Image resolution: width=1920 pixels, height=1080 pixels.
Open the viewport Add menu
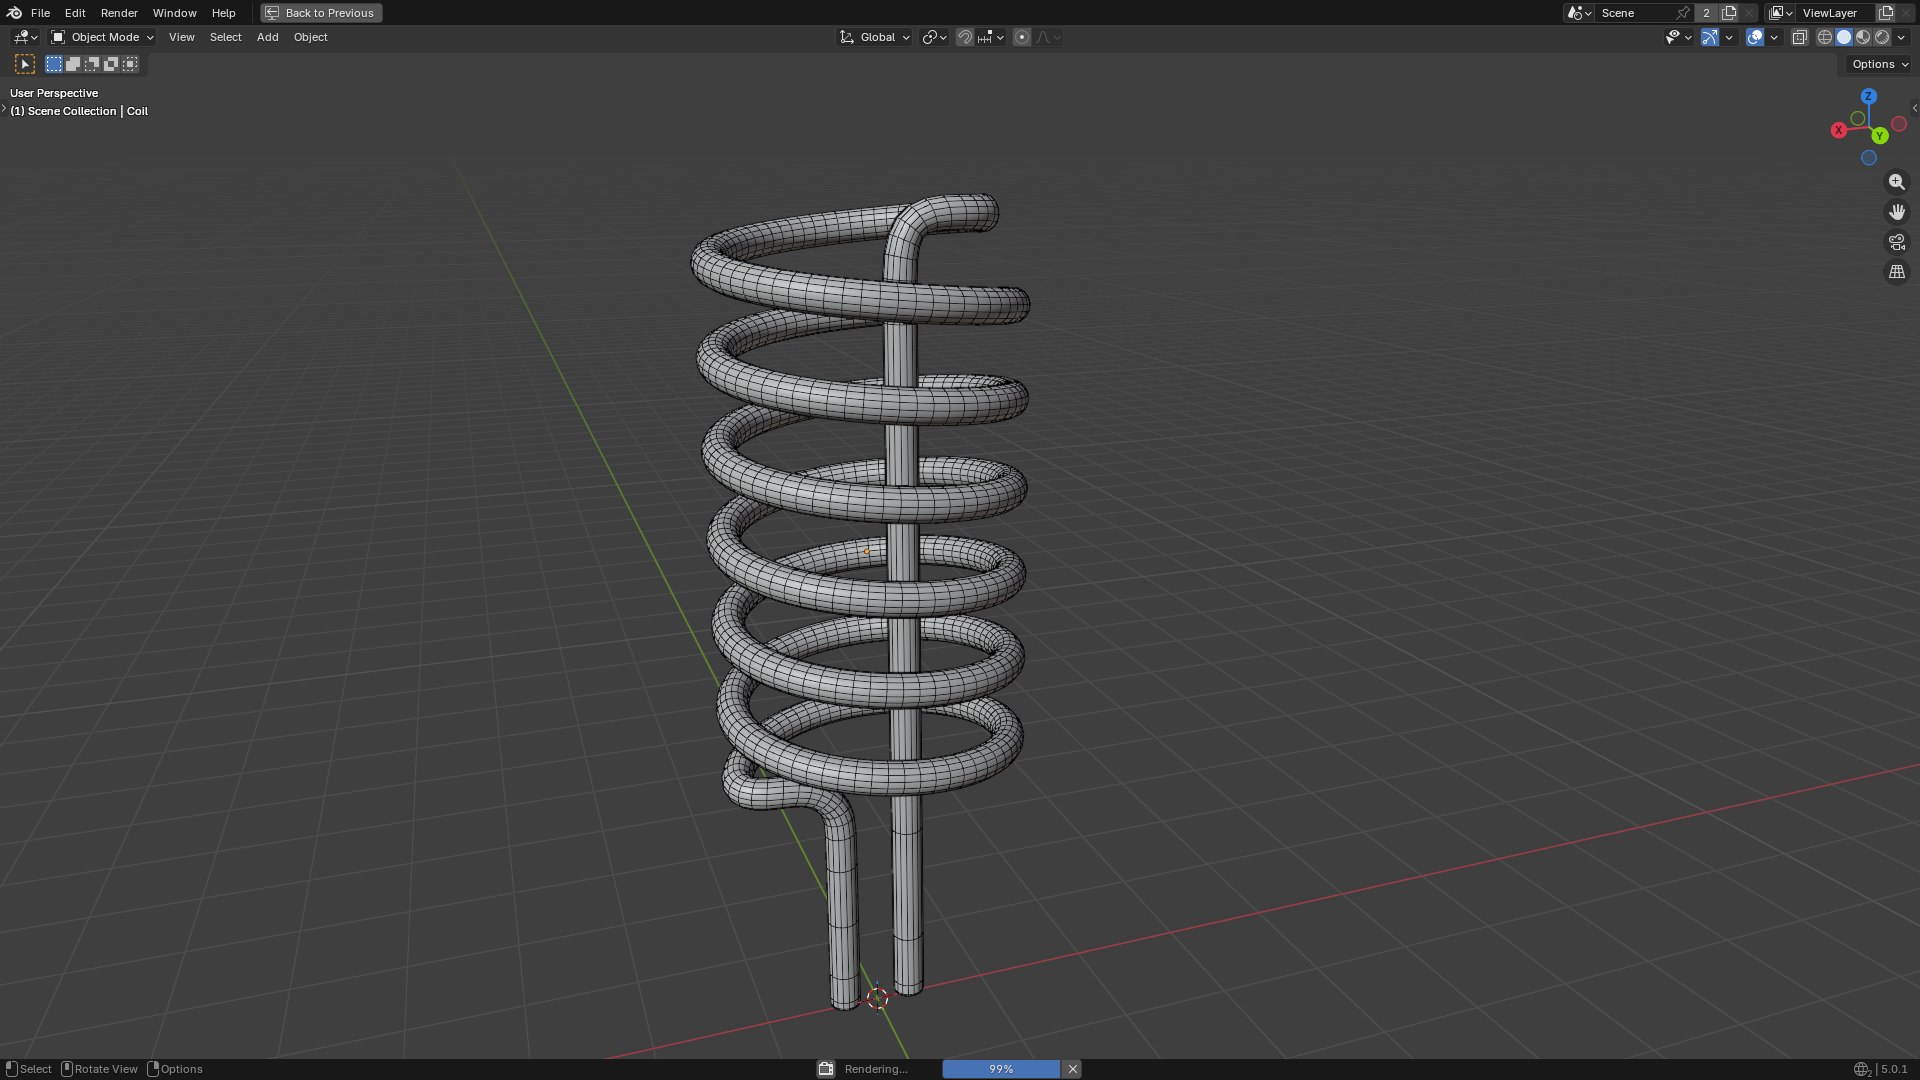coord(267,37)
